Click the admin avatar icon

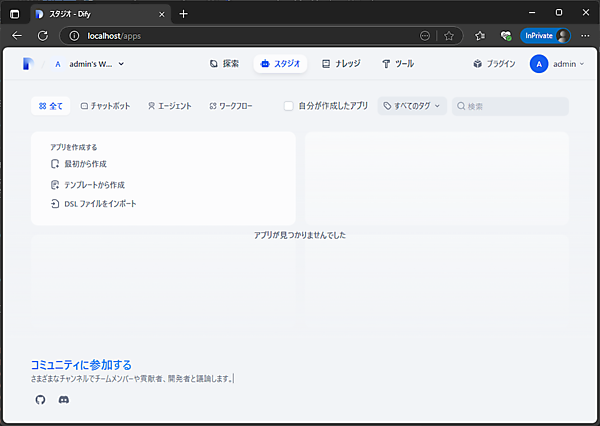click(x=539, y=64)
